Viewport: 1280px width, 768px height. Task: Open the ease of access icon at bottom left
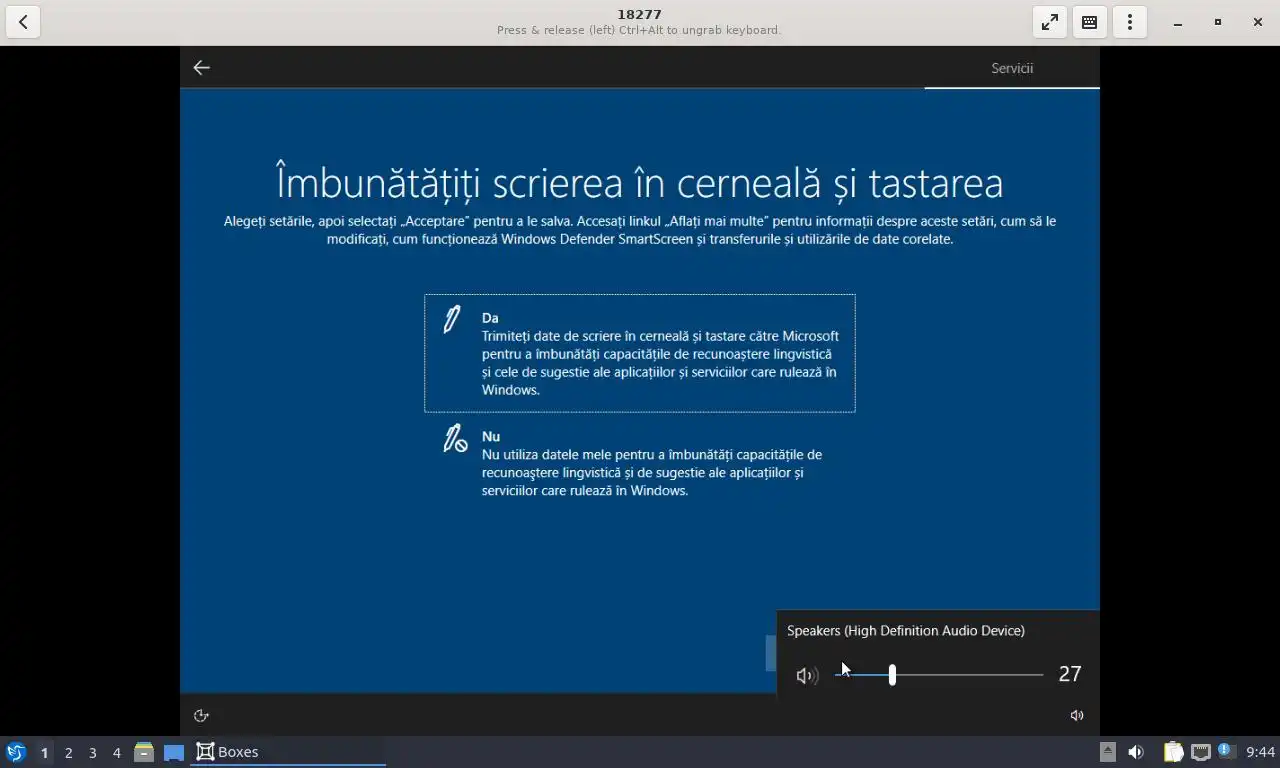click(201, 715)
